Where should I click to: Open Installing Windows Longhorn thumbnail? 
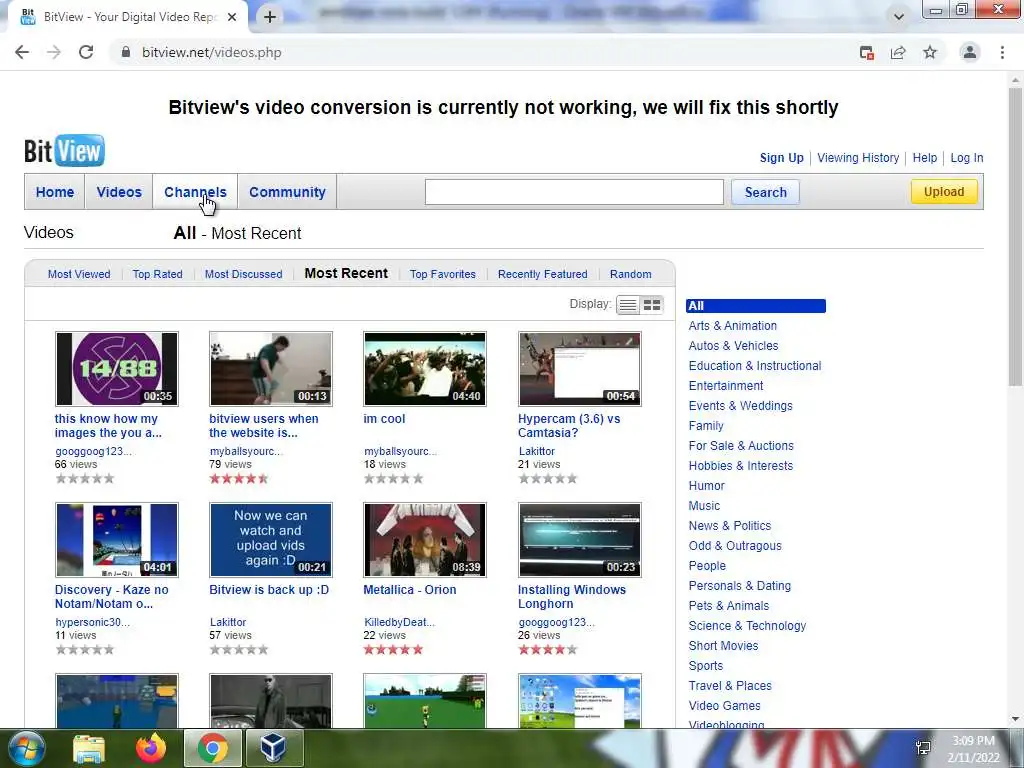pos(580,540)
